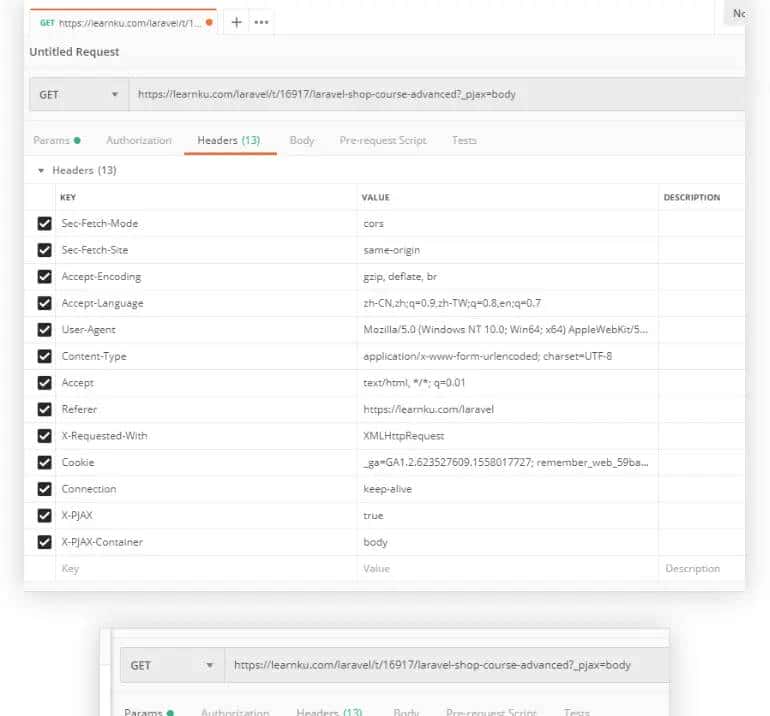The image size is (770, 716).
Task: Uncheck the Sec-Fetch-Mode header checkbox
Action: (x=44, y=224)
